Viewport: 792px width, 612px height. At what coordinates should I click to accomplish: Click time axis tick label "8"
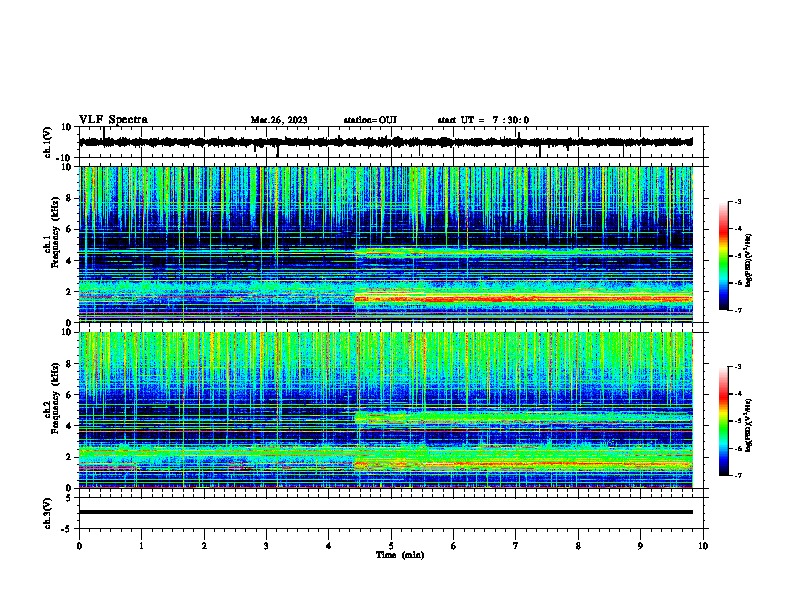[578, 546]
